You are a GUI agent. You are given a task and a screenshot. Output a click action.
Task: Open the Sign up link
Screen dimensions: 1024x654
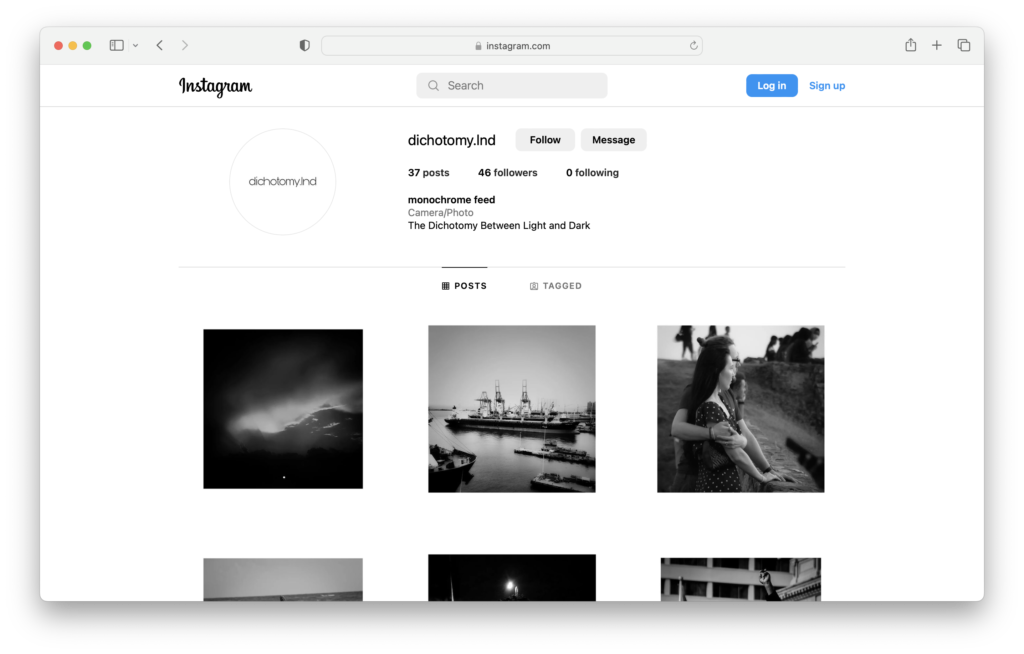point(827,86)
